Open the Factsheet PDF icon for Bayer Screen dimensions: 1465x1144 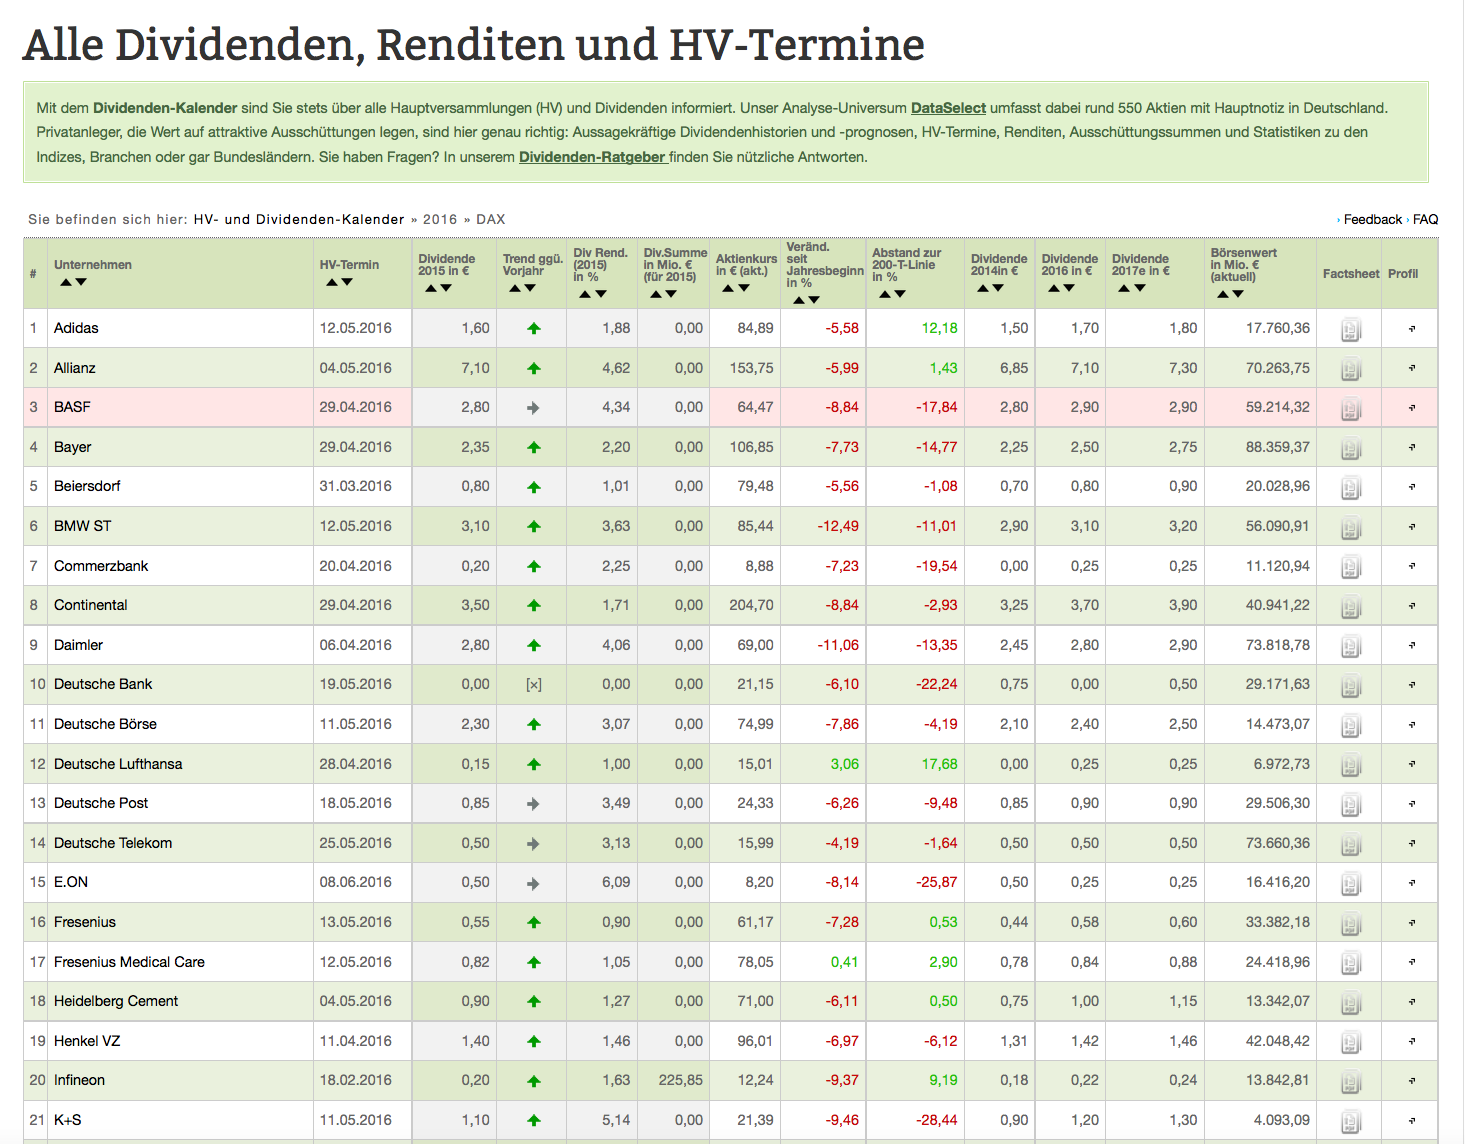[1351, 448]
